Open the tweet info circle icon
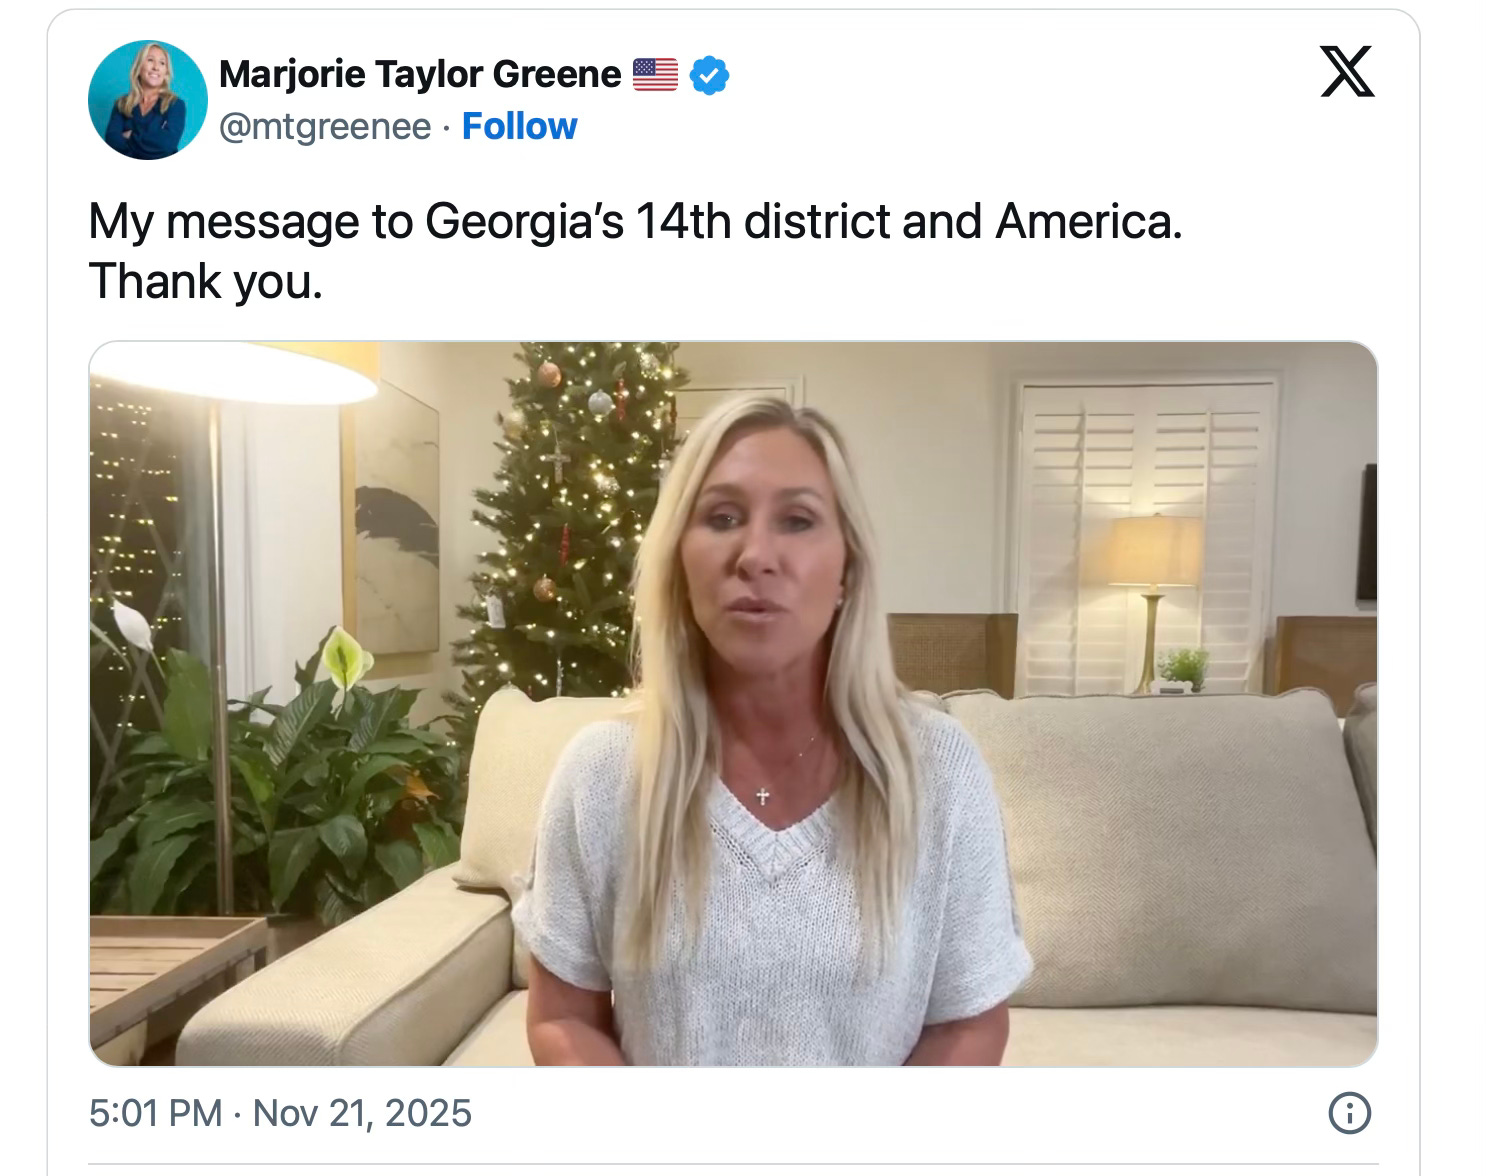 click(1348, 1113)
